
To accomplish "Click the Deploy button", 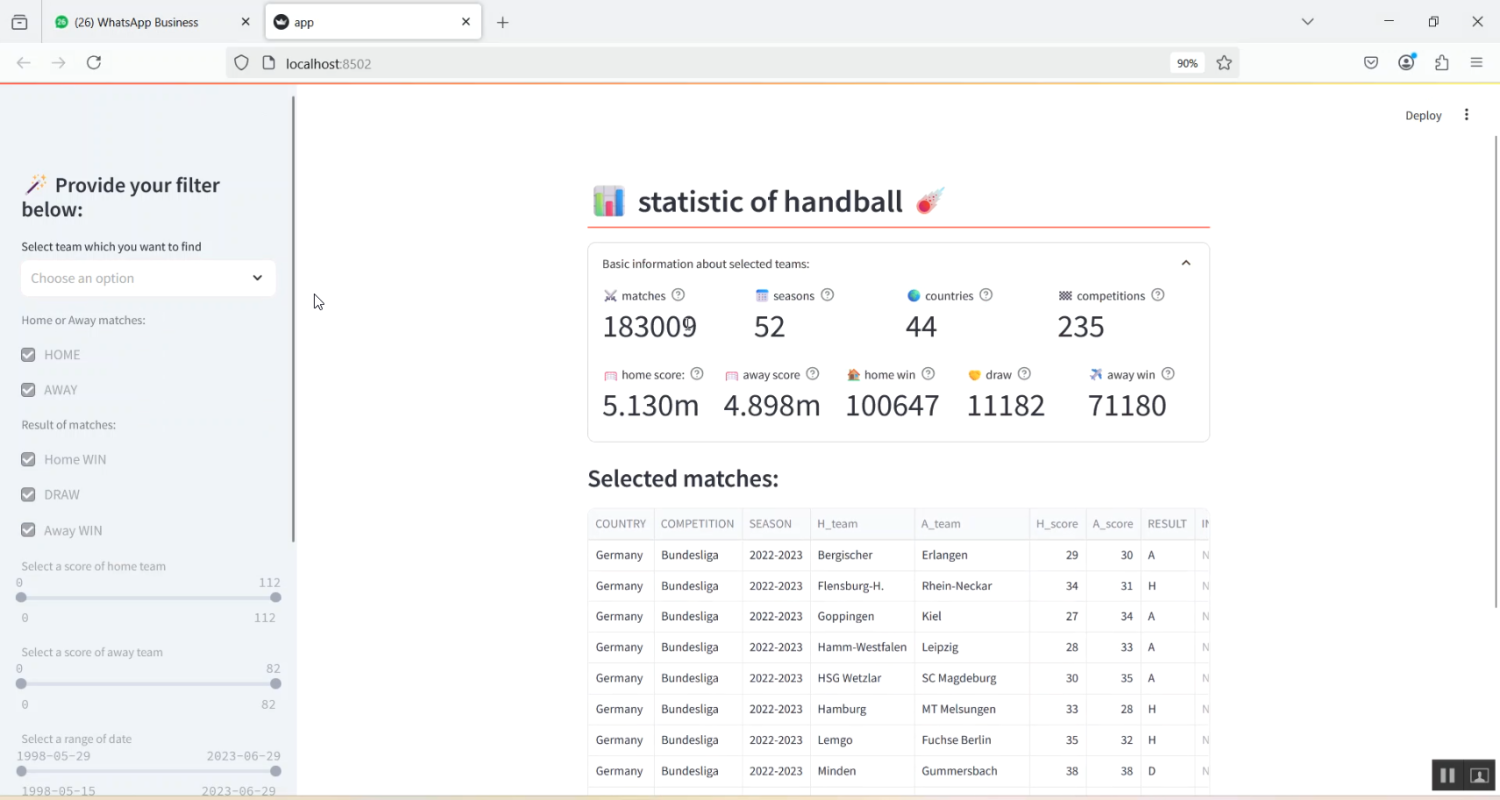I will coord(1423,115).
